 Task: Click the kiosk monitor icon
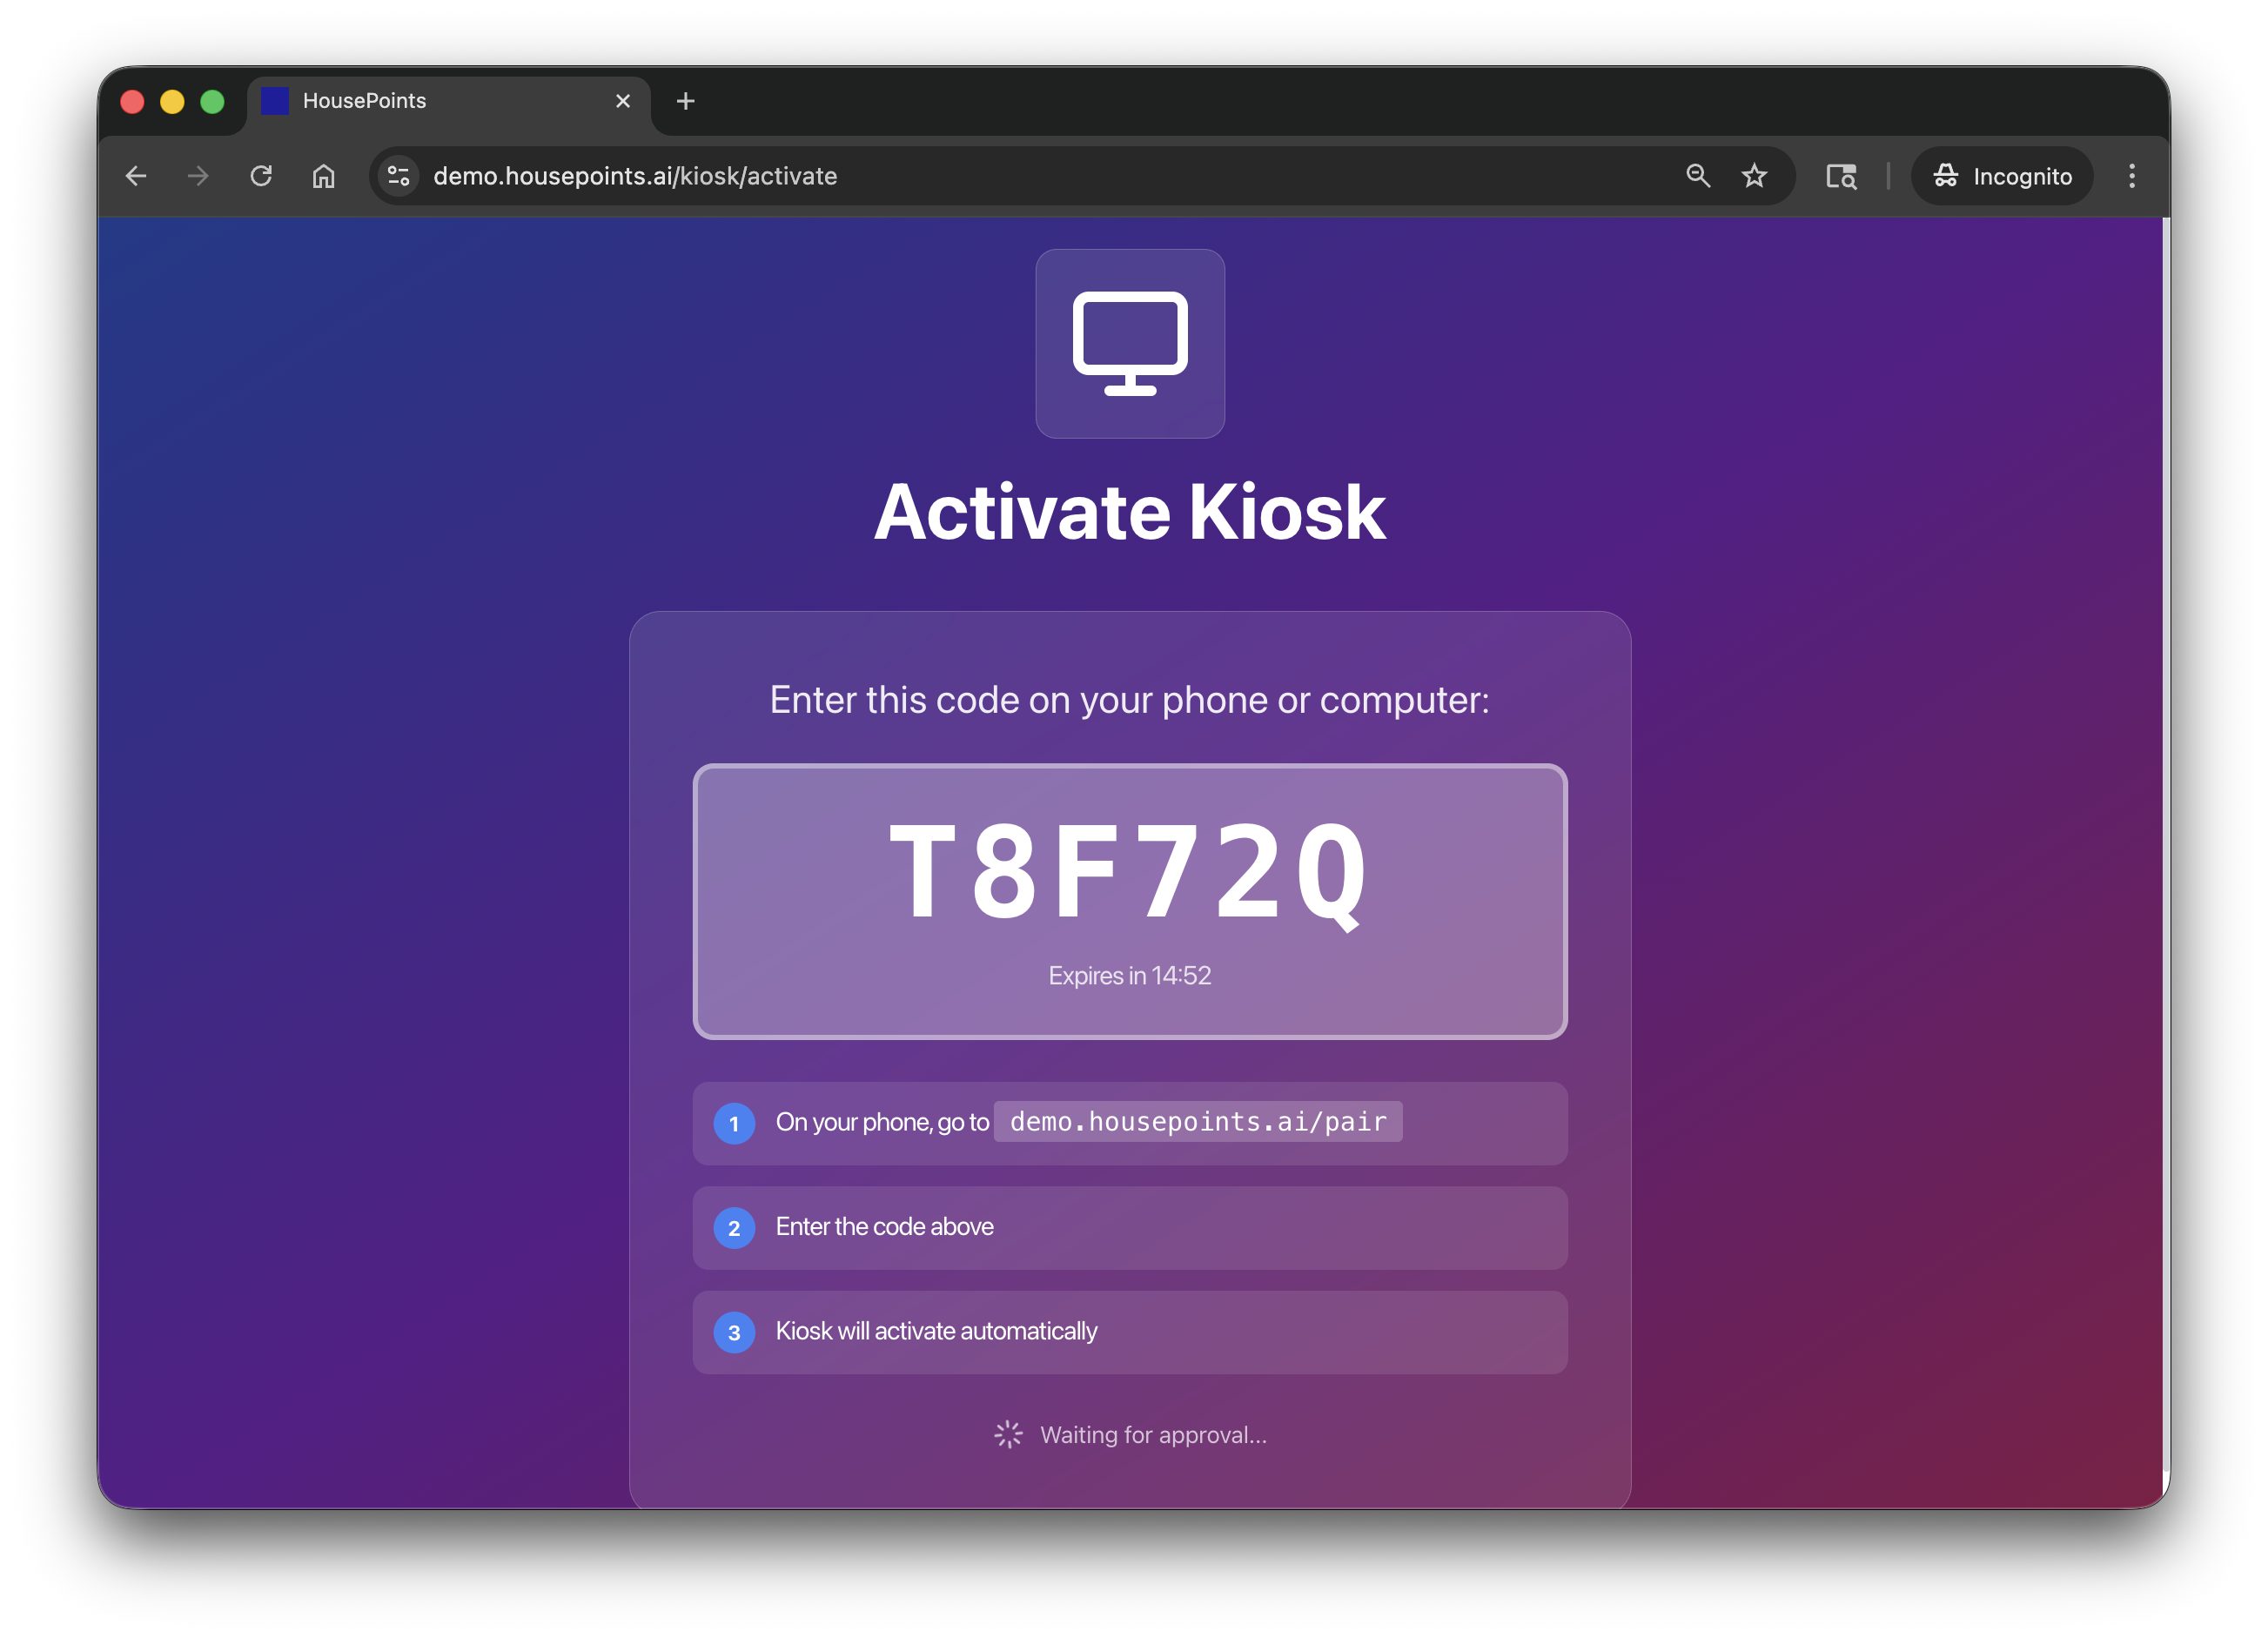pyautogui.click(x=1130, y=343)
